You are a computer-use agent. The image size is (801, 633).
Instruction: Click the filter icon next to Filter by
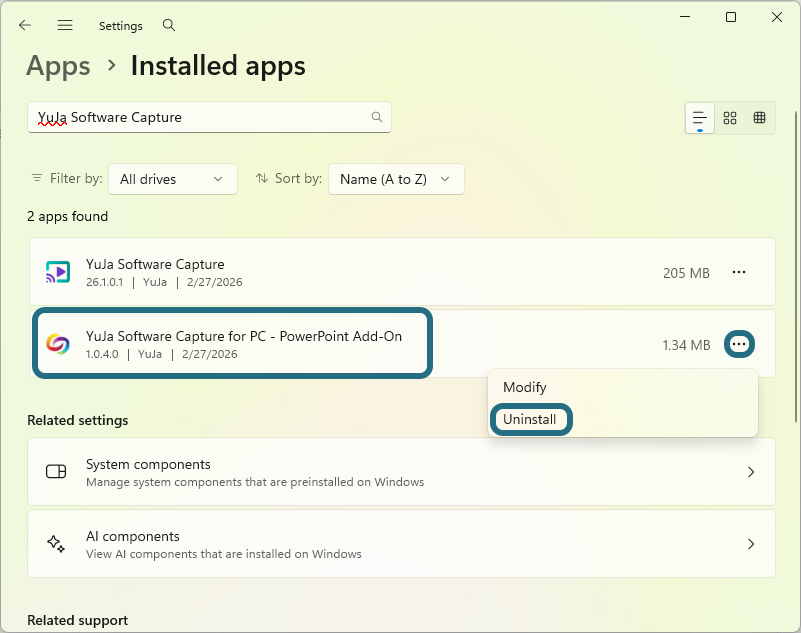point(37,178)
